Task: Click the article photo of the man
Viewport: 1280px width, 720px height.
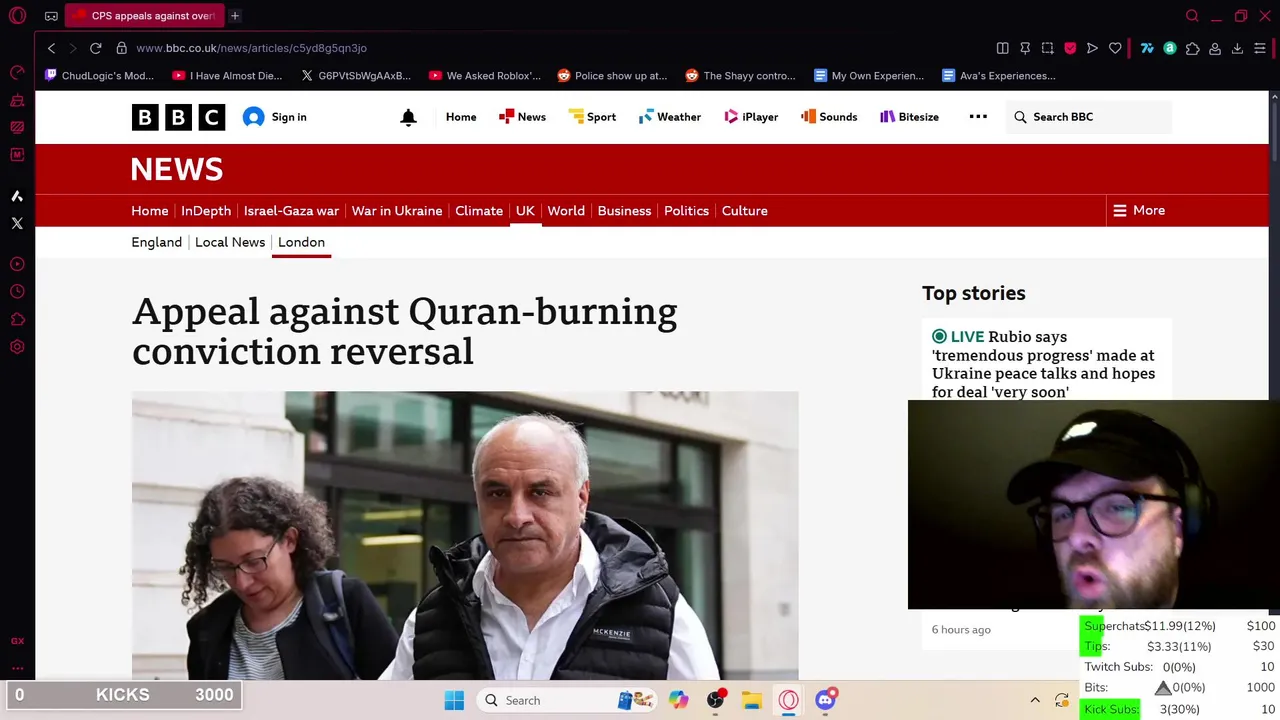Action: pos(465,535)
